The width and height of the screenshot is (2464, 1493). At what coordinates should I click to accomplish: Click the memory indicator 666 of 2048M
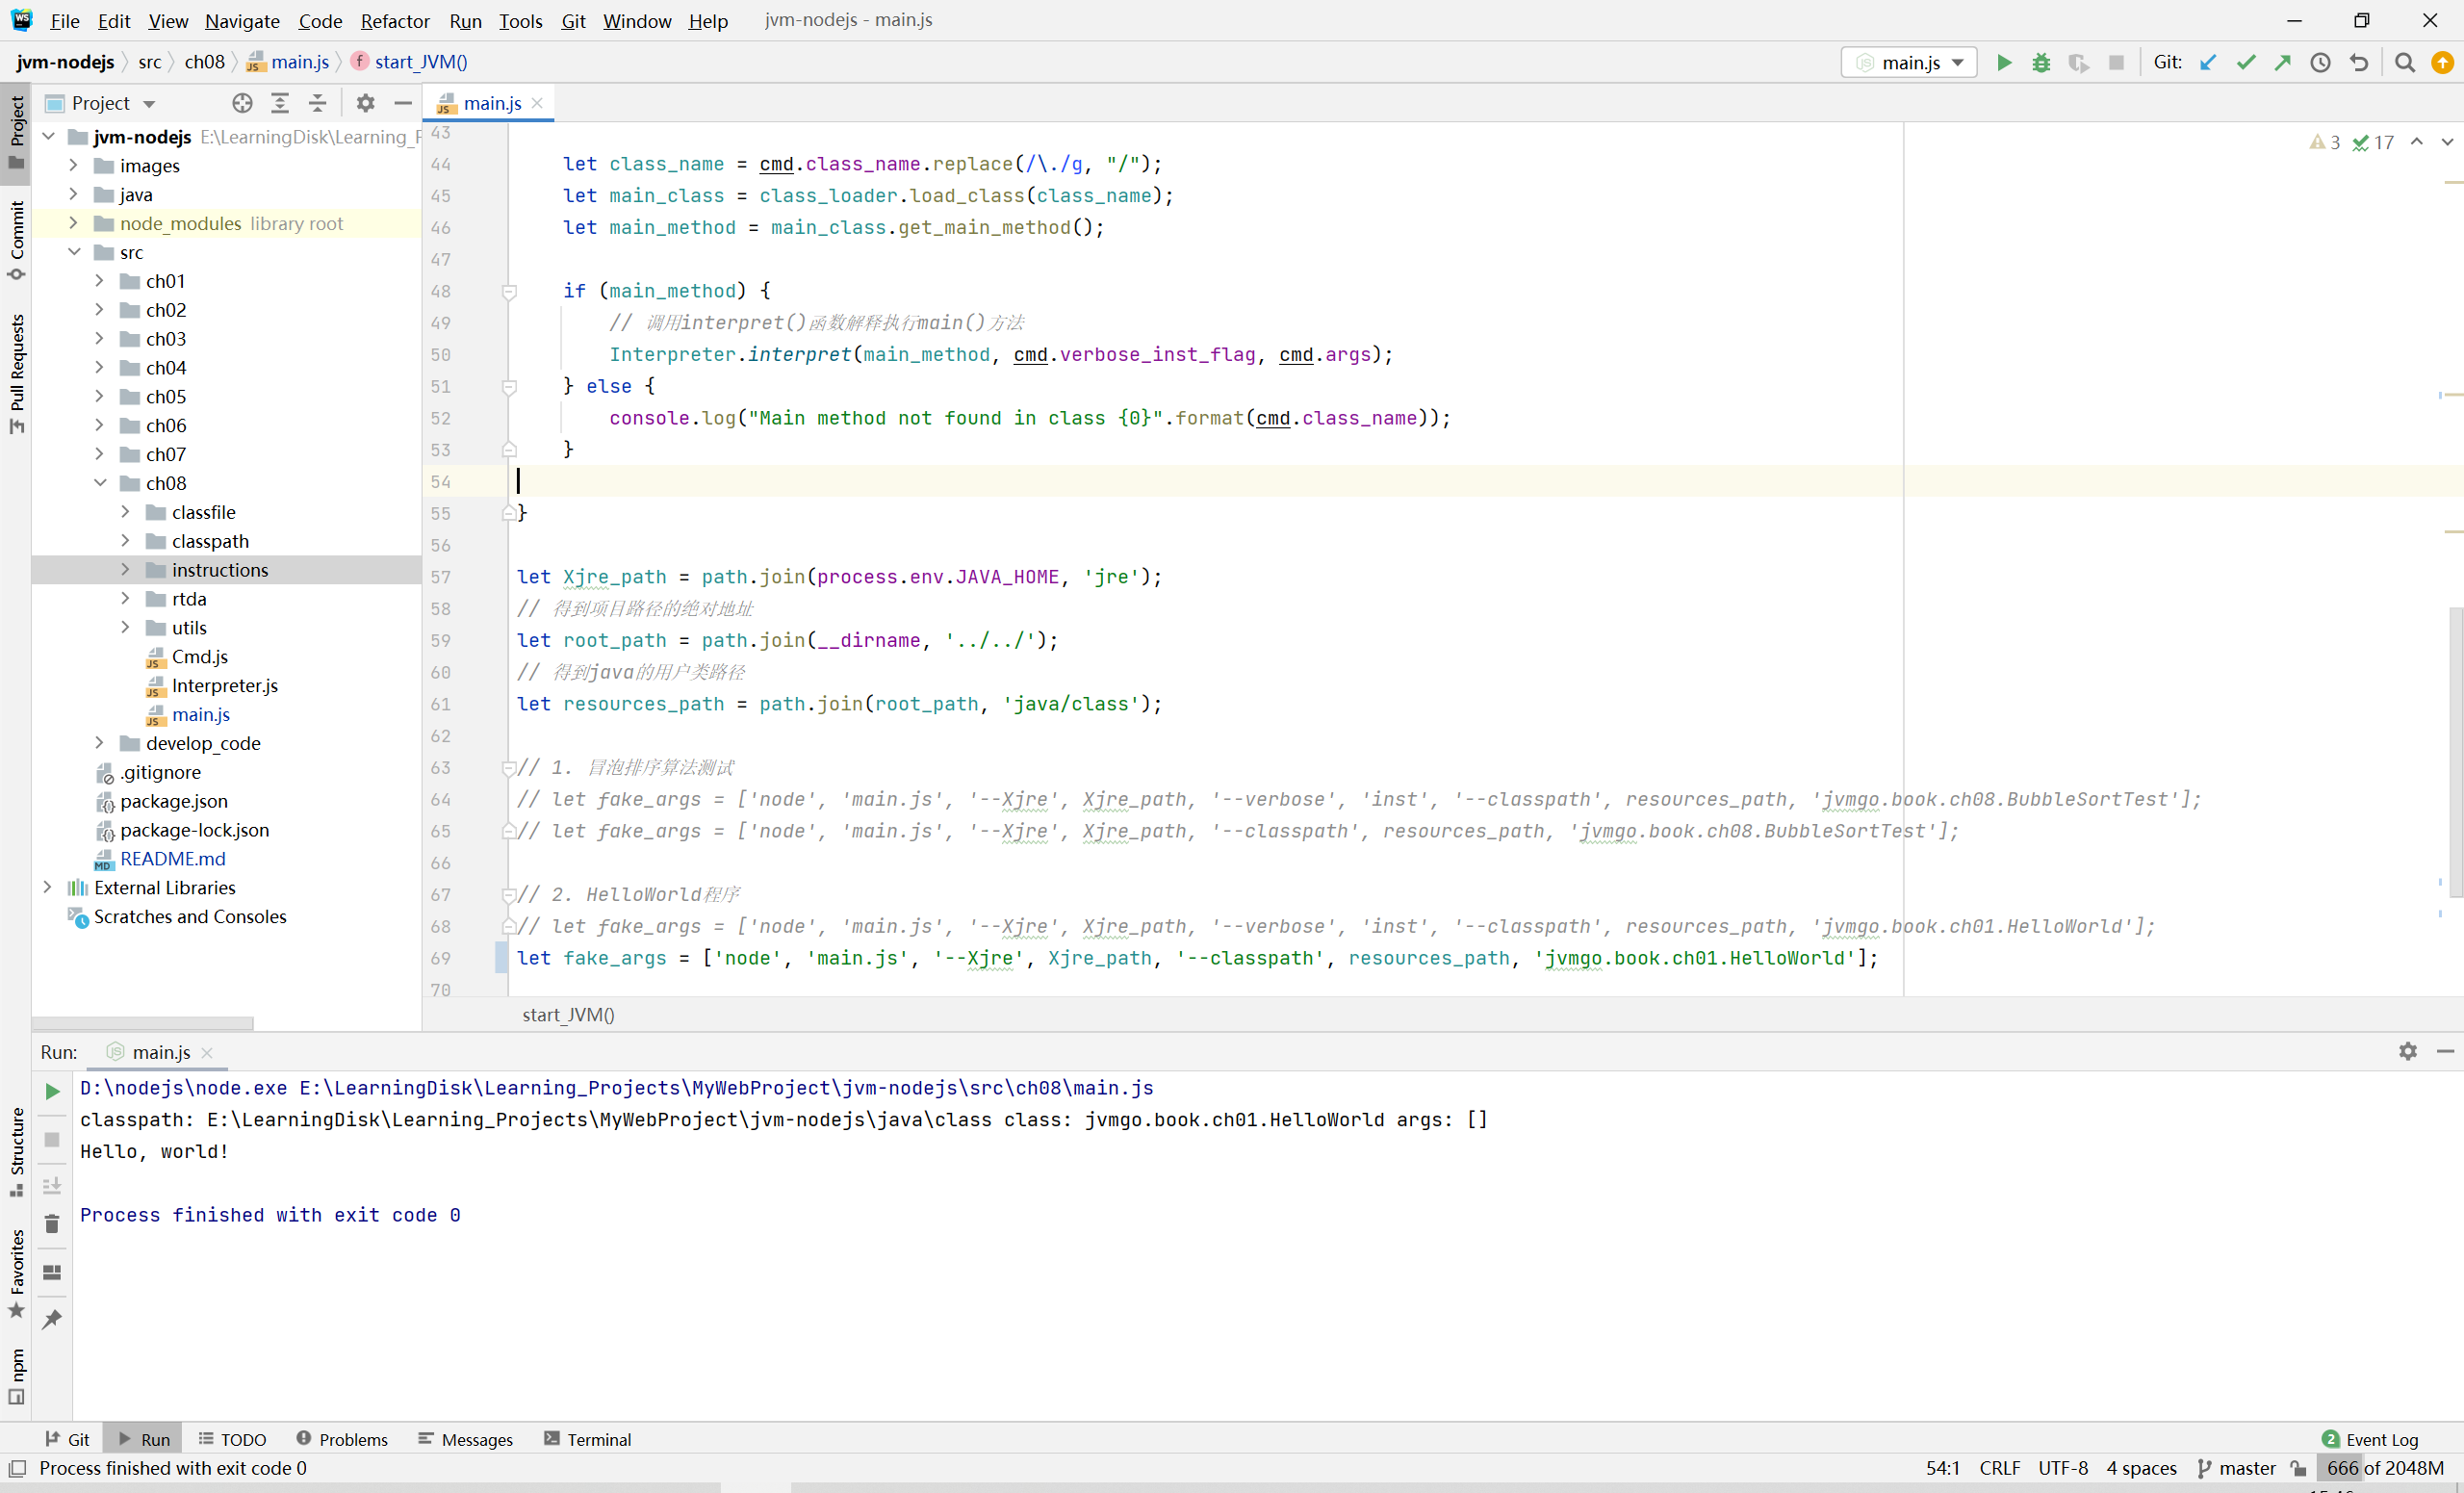coord(2384,1468)
